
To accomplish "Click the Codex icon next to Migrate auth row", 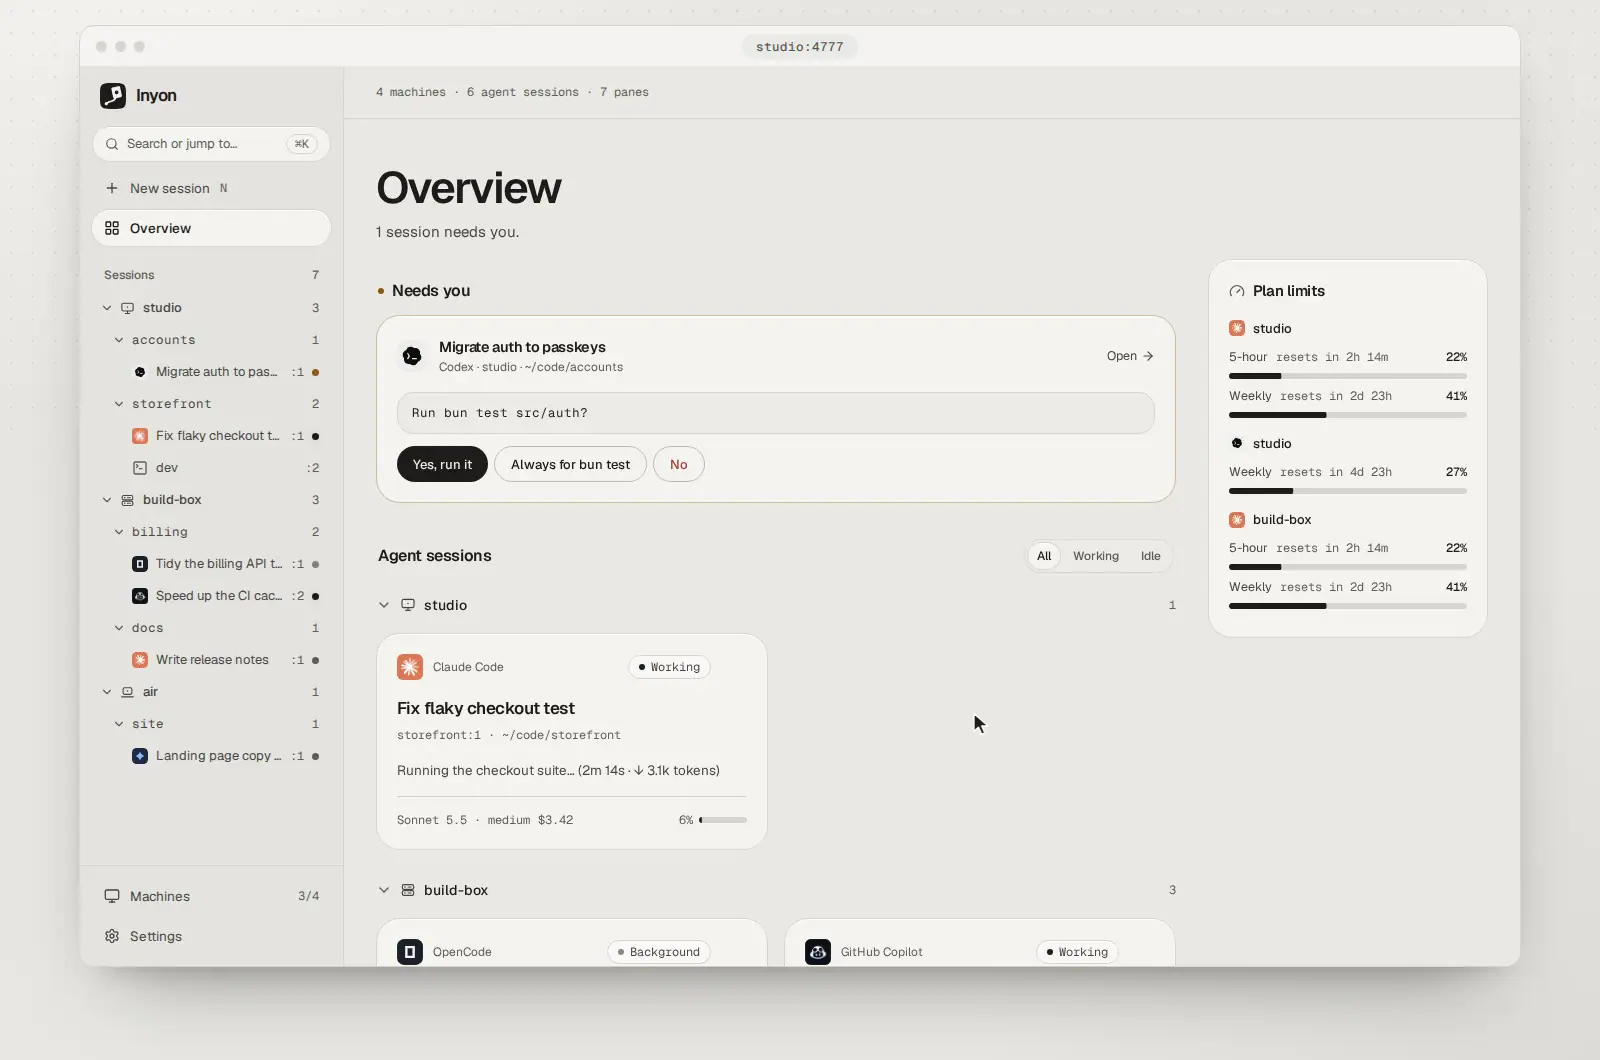I will (140, 372).
